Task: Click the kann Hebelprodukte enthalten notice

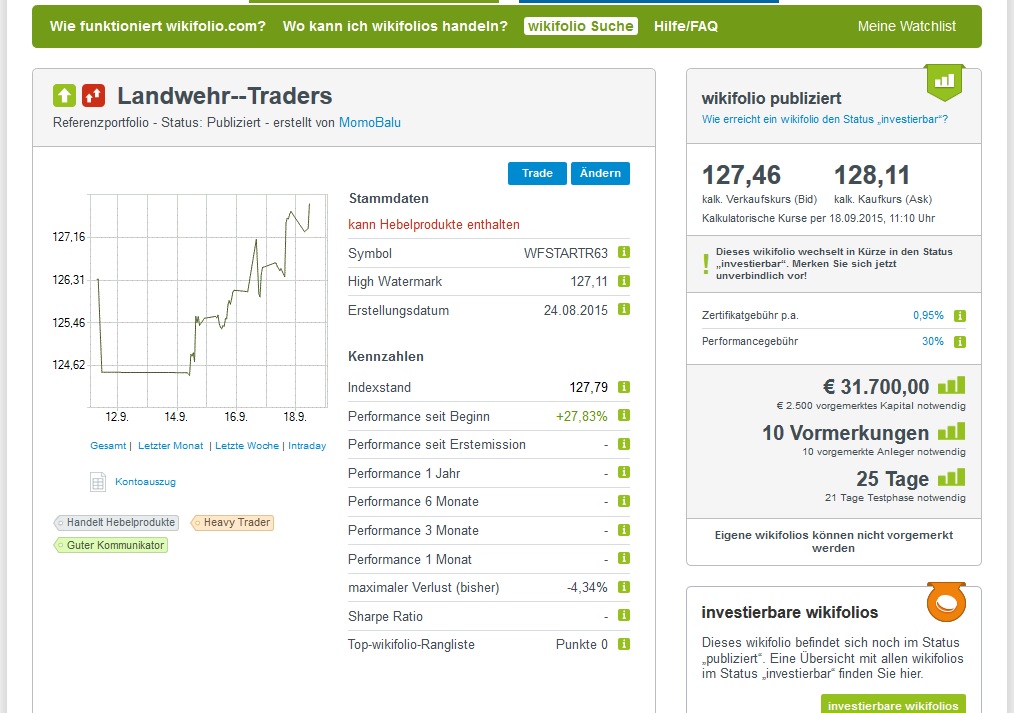Action: [x=434, y=225]
